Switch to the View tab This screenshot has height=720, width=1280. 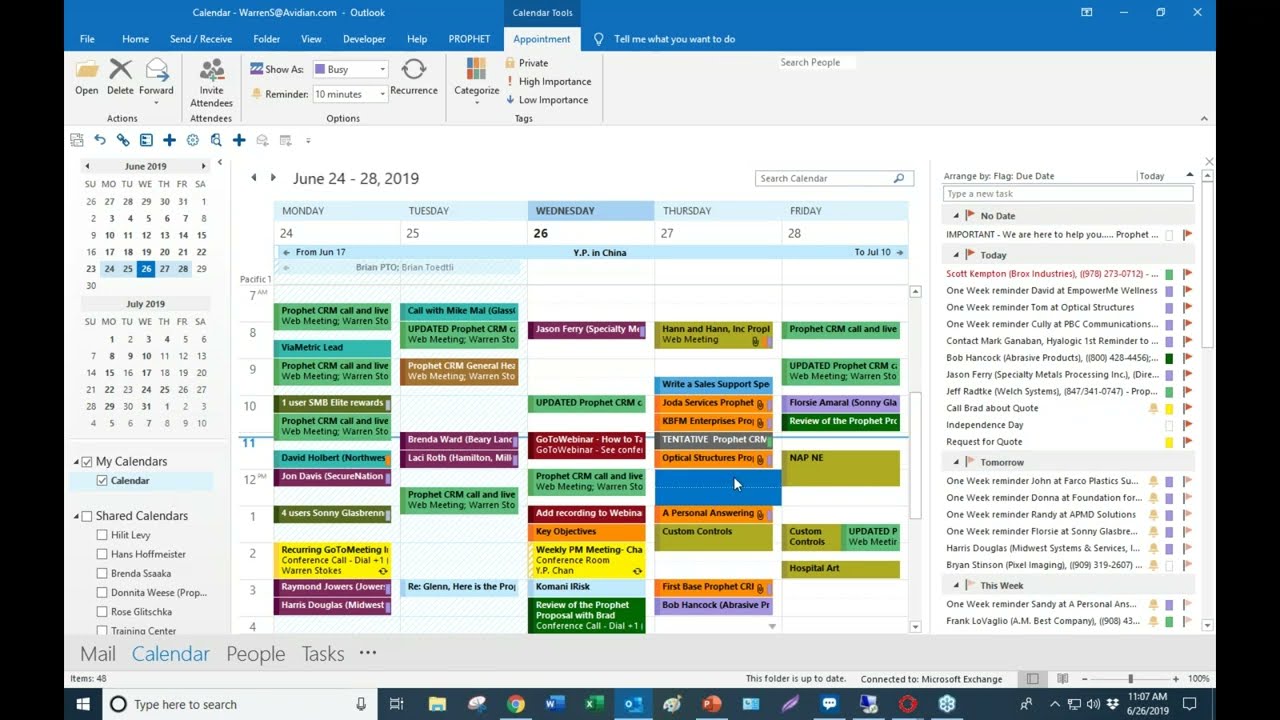[x=311, y=39]
